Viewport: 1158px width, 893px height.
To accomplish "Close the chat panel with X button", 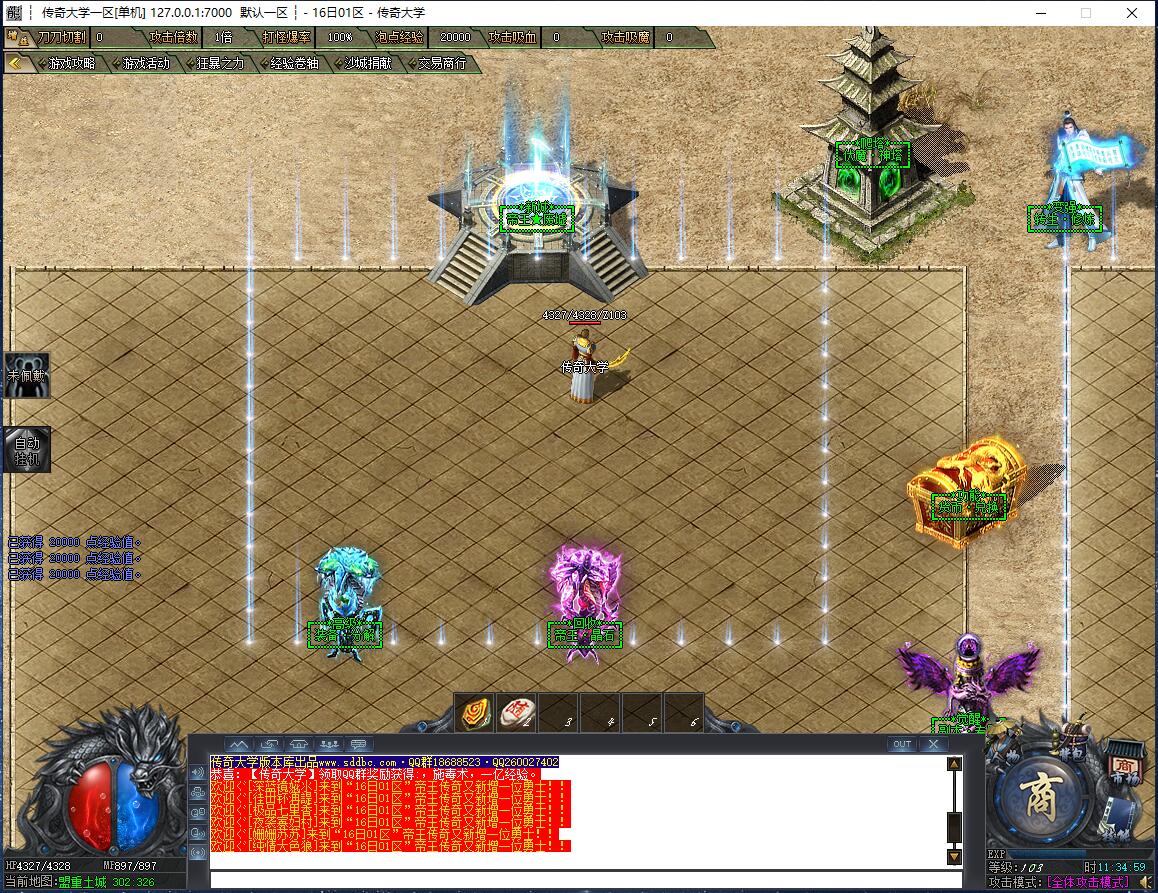I will point(933,744).
